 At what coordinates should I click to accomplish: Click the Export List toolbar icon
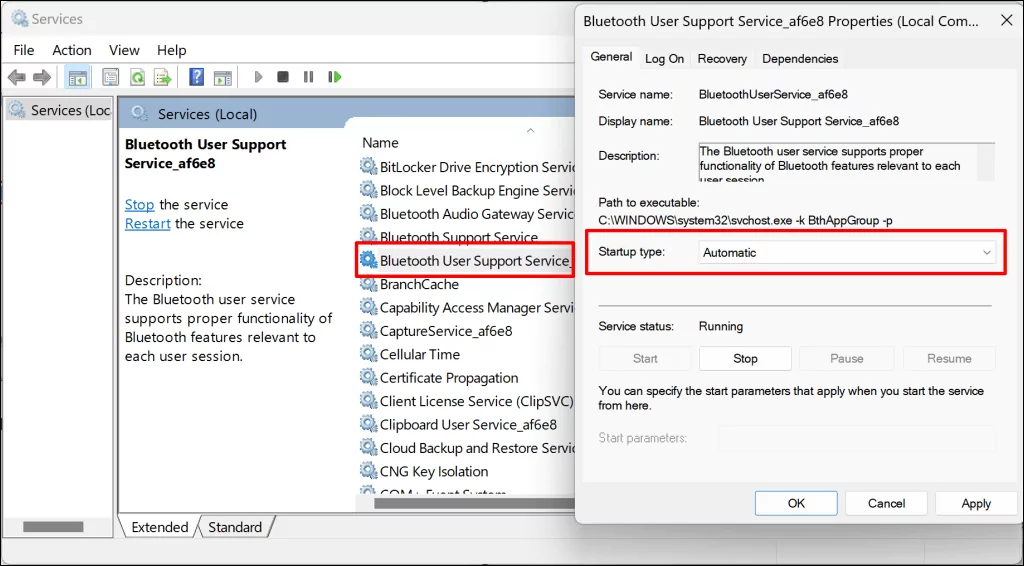click(161, 77)
